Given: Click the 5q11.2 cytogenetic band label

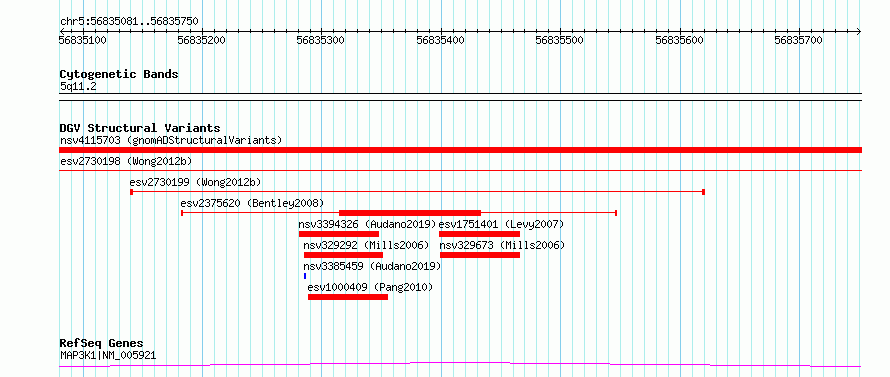Looking at the screenshot, I should click(77, 86).
